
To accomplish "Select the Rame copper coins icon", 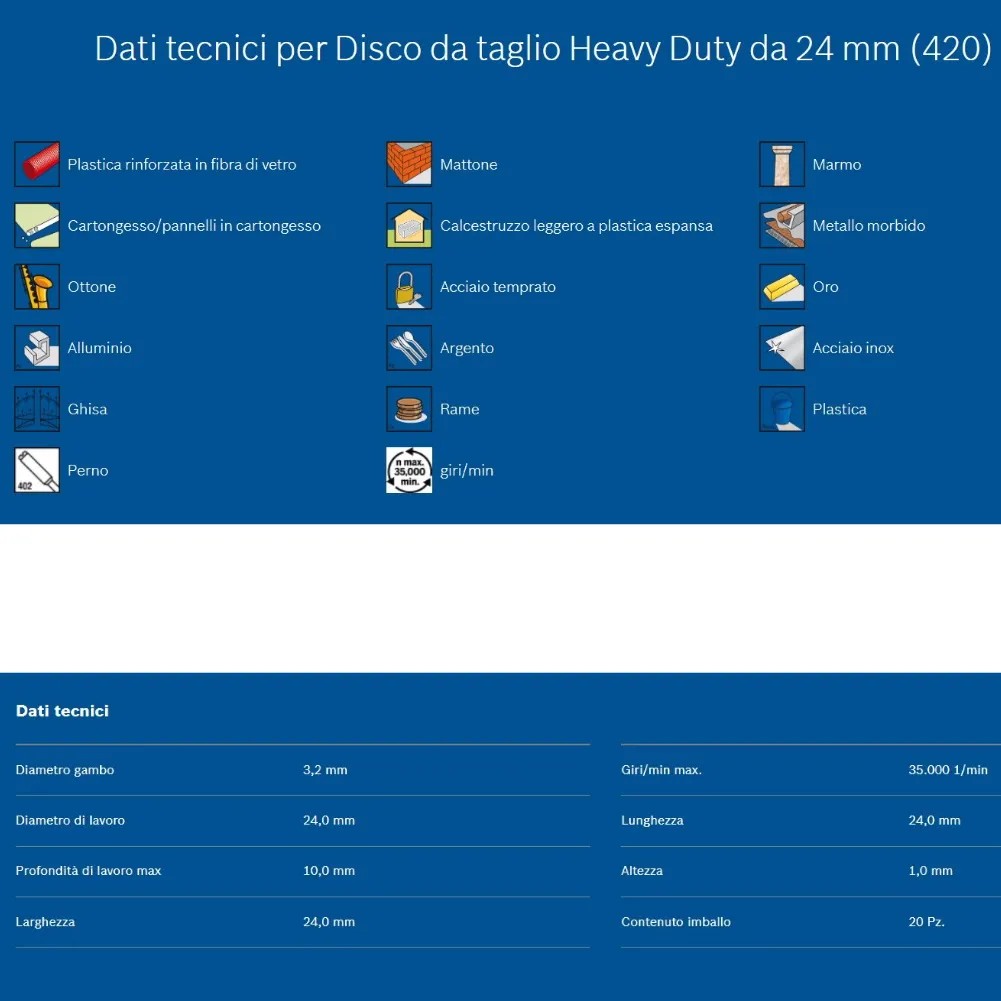I will tap(409, 409).
